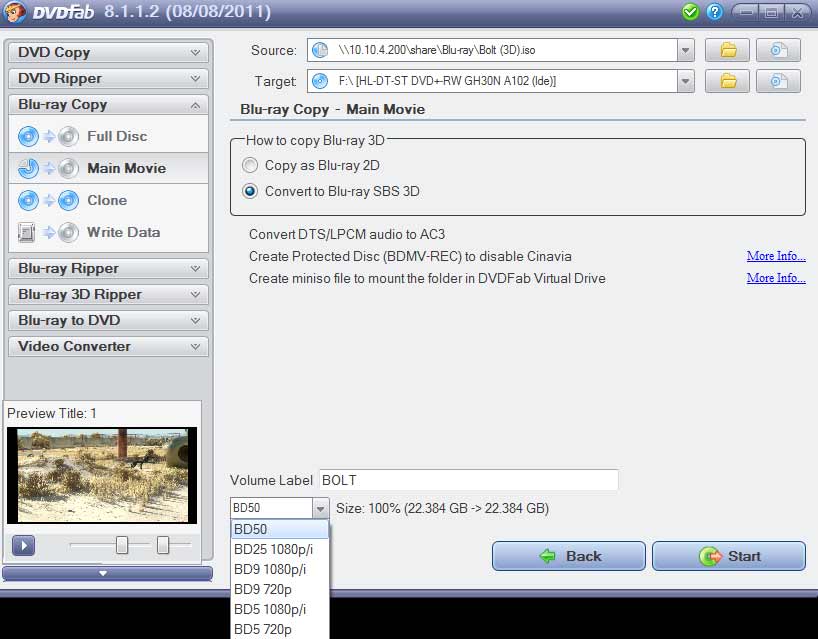The width and height of the screenshot is (818, 639).
Task: Click the Target drive text field
Action: pos(492,81)
